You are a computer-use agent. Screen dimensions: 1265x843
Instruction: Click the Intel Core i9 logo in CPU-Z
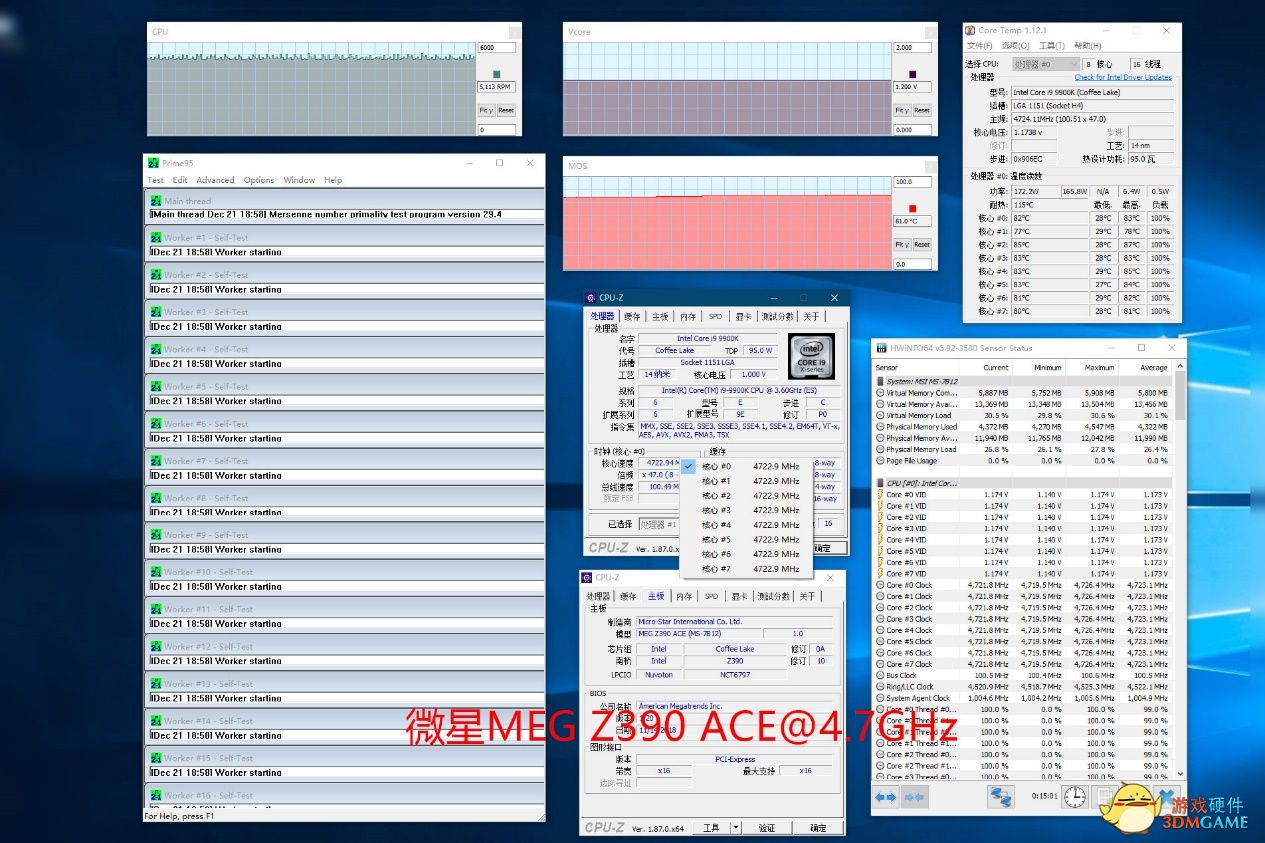[811, 356]
